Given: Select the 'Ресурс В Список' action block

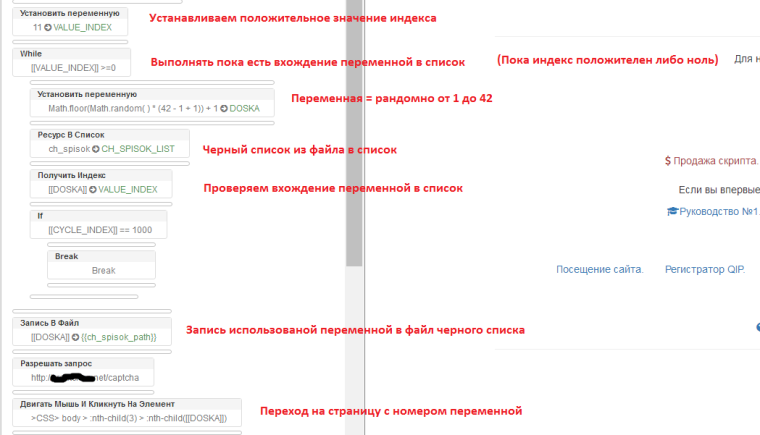Looking at the screenshot, I should [x=110, y=143].
